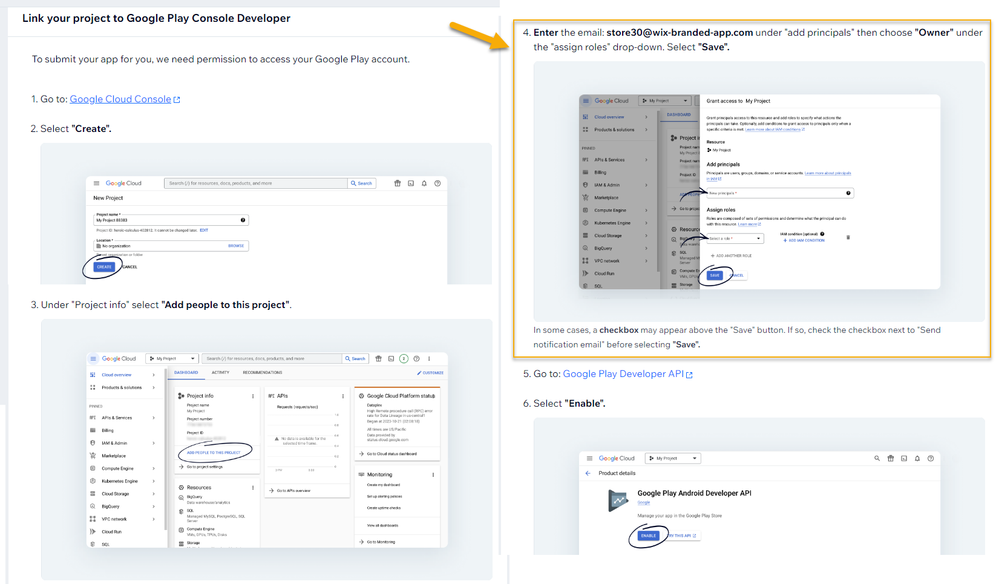Select the ACTIVITY tab in dashboard image
The image size is (999, 584).
click(220, 373)
